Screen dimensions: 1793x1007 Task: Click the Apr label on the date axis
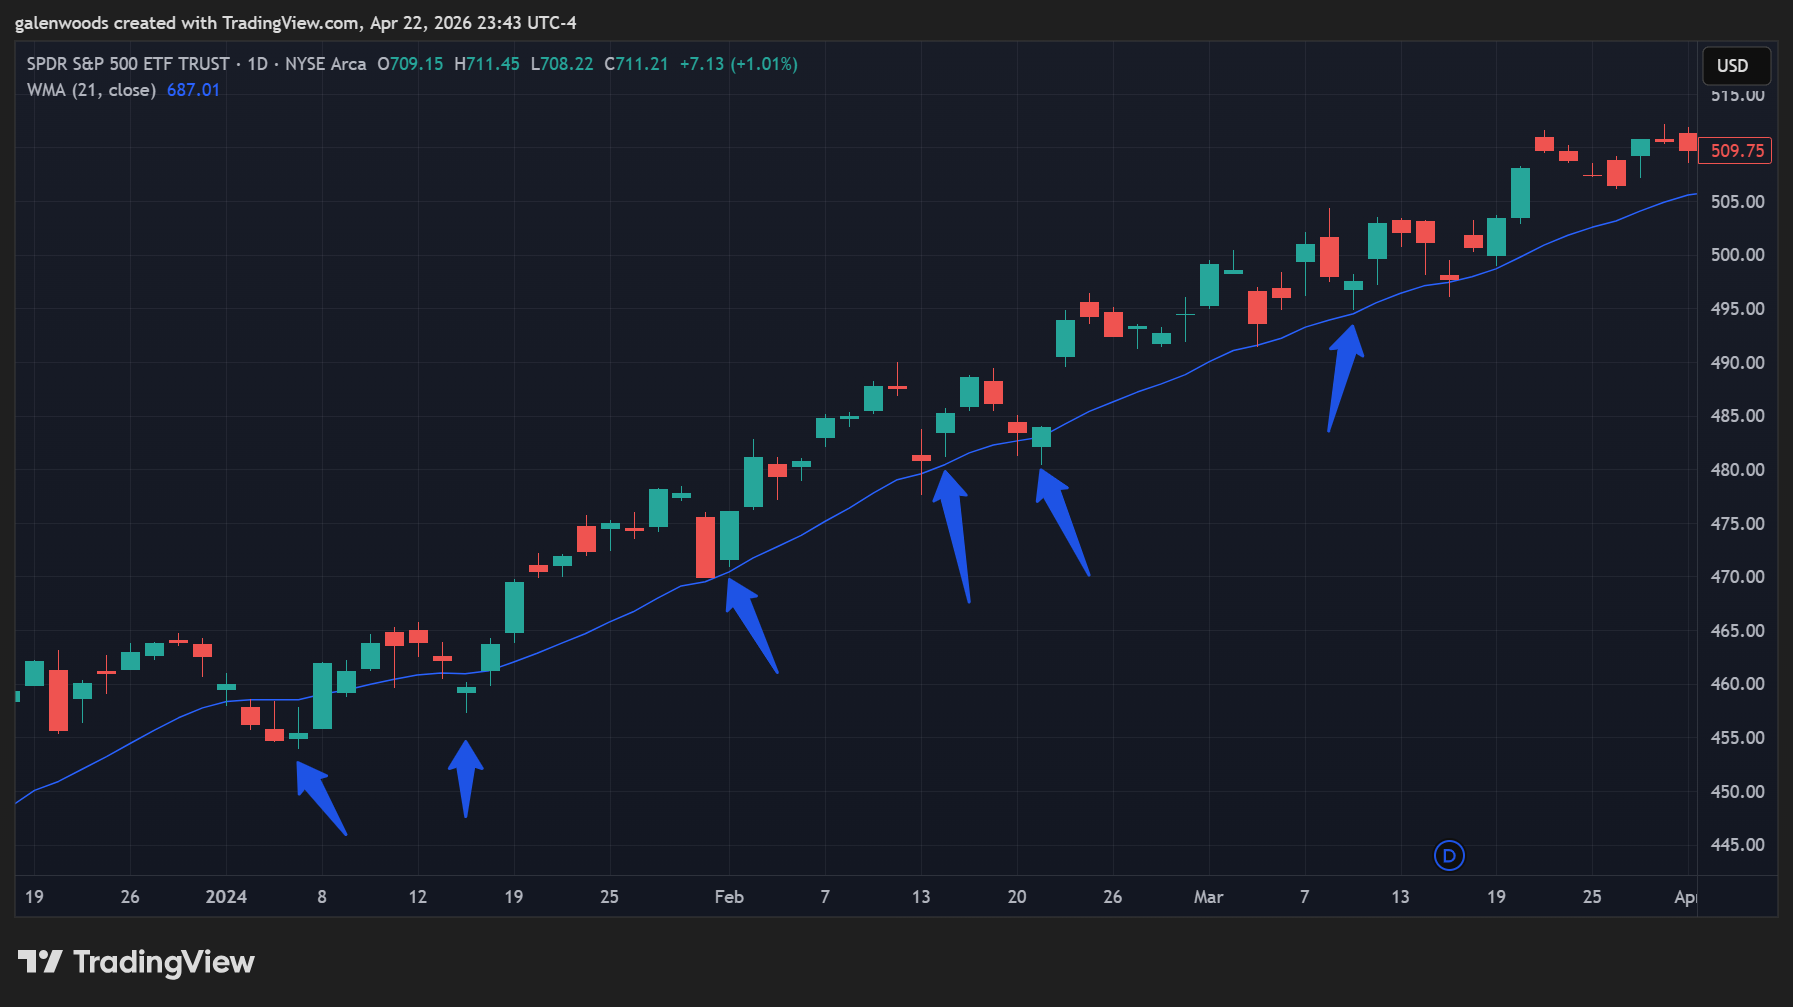point(1686,897)
